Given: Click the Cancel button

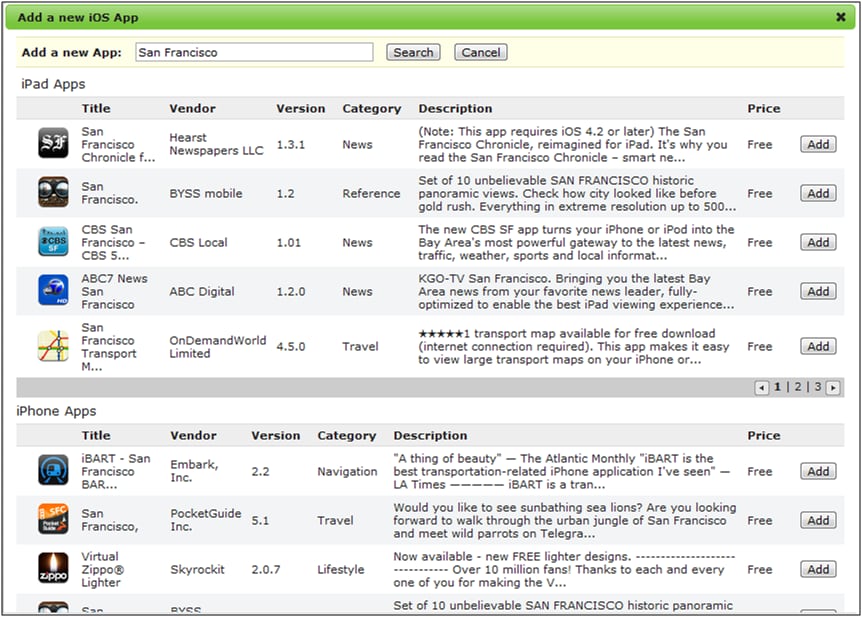Looking at the screenshot, I should pos(480,52).
